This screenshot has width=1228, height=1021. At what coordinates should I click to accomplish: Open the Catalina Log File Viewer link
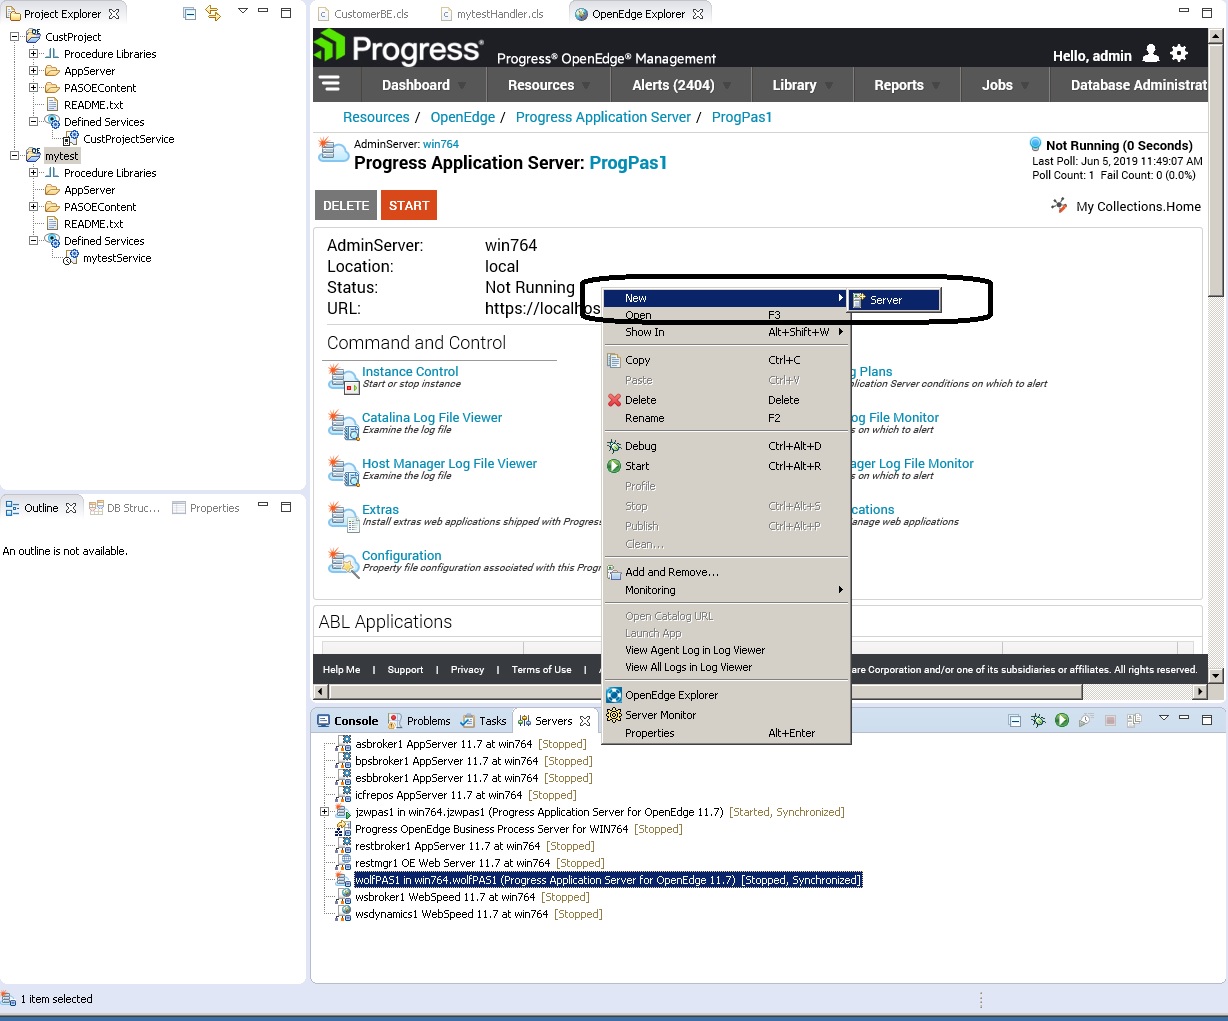(431, 417)
